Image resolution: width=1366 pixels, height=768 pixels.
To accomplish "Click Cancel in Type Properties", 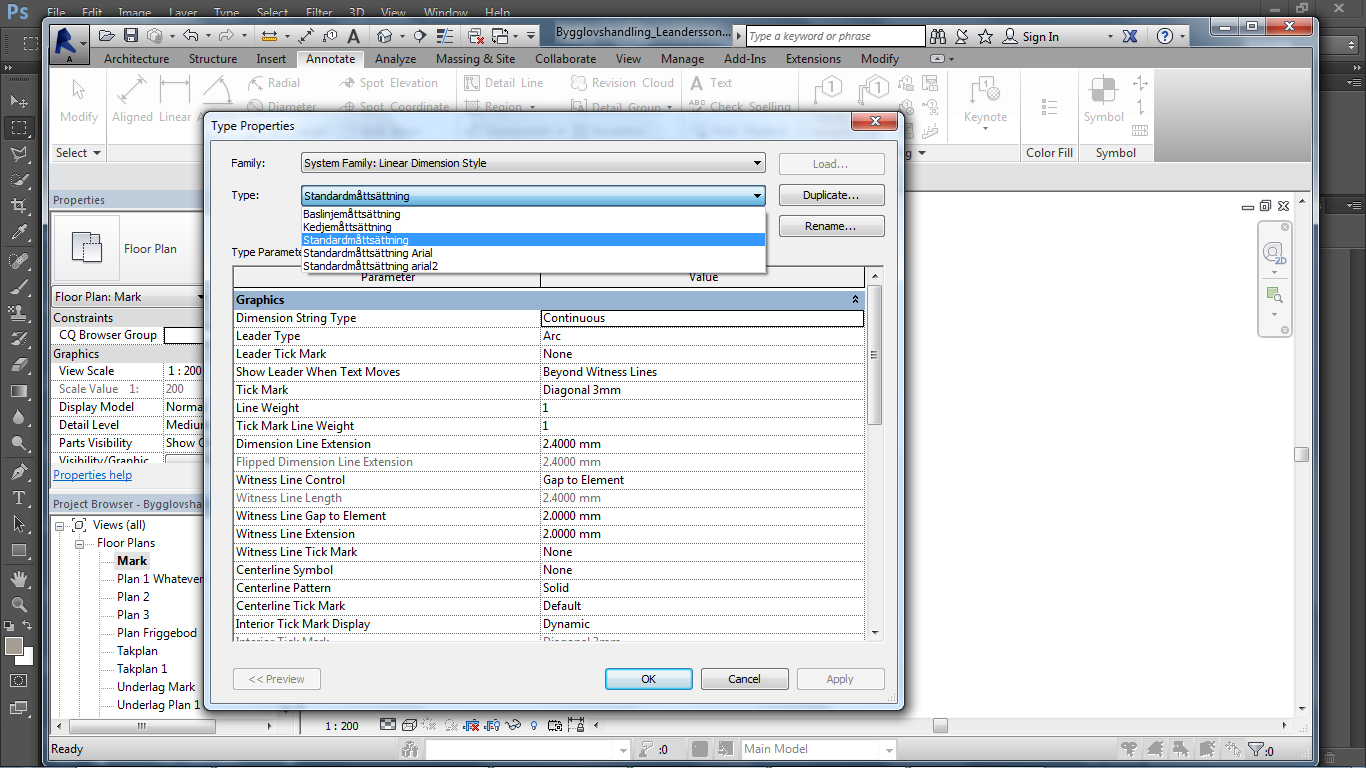I will pyautogui.click(x=745, y=679).
